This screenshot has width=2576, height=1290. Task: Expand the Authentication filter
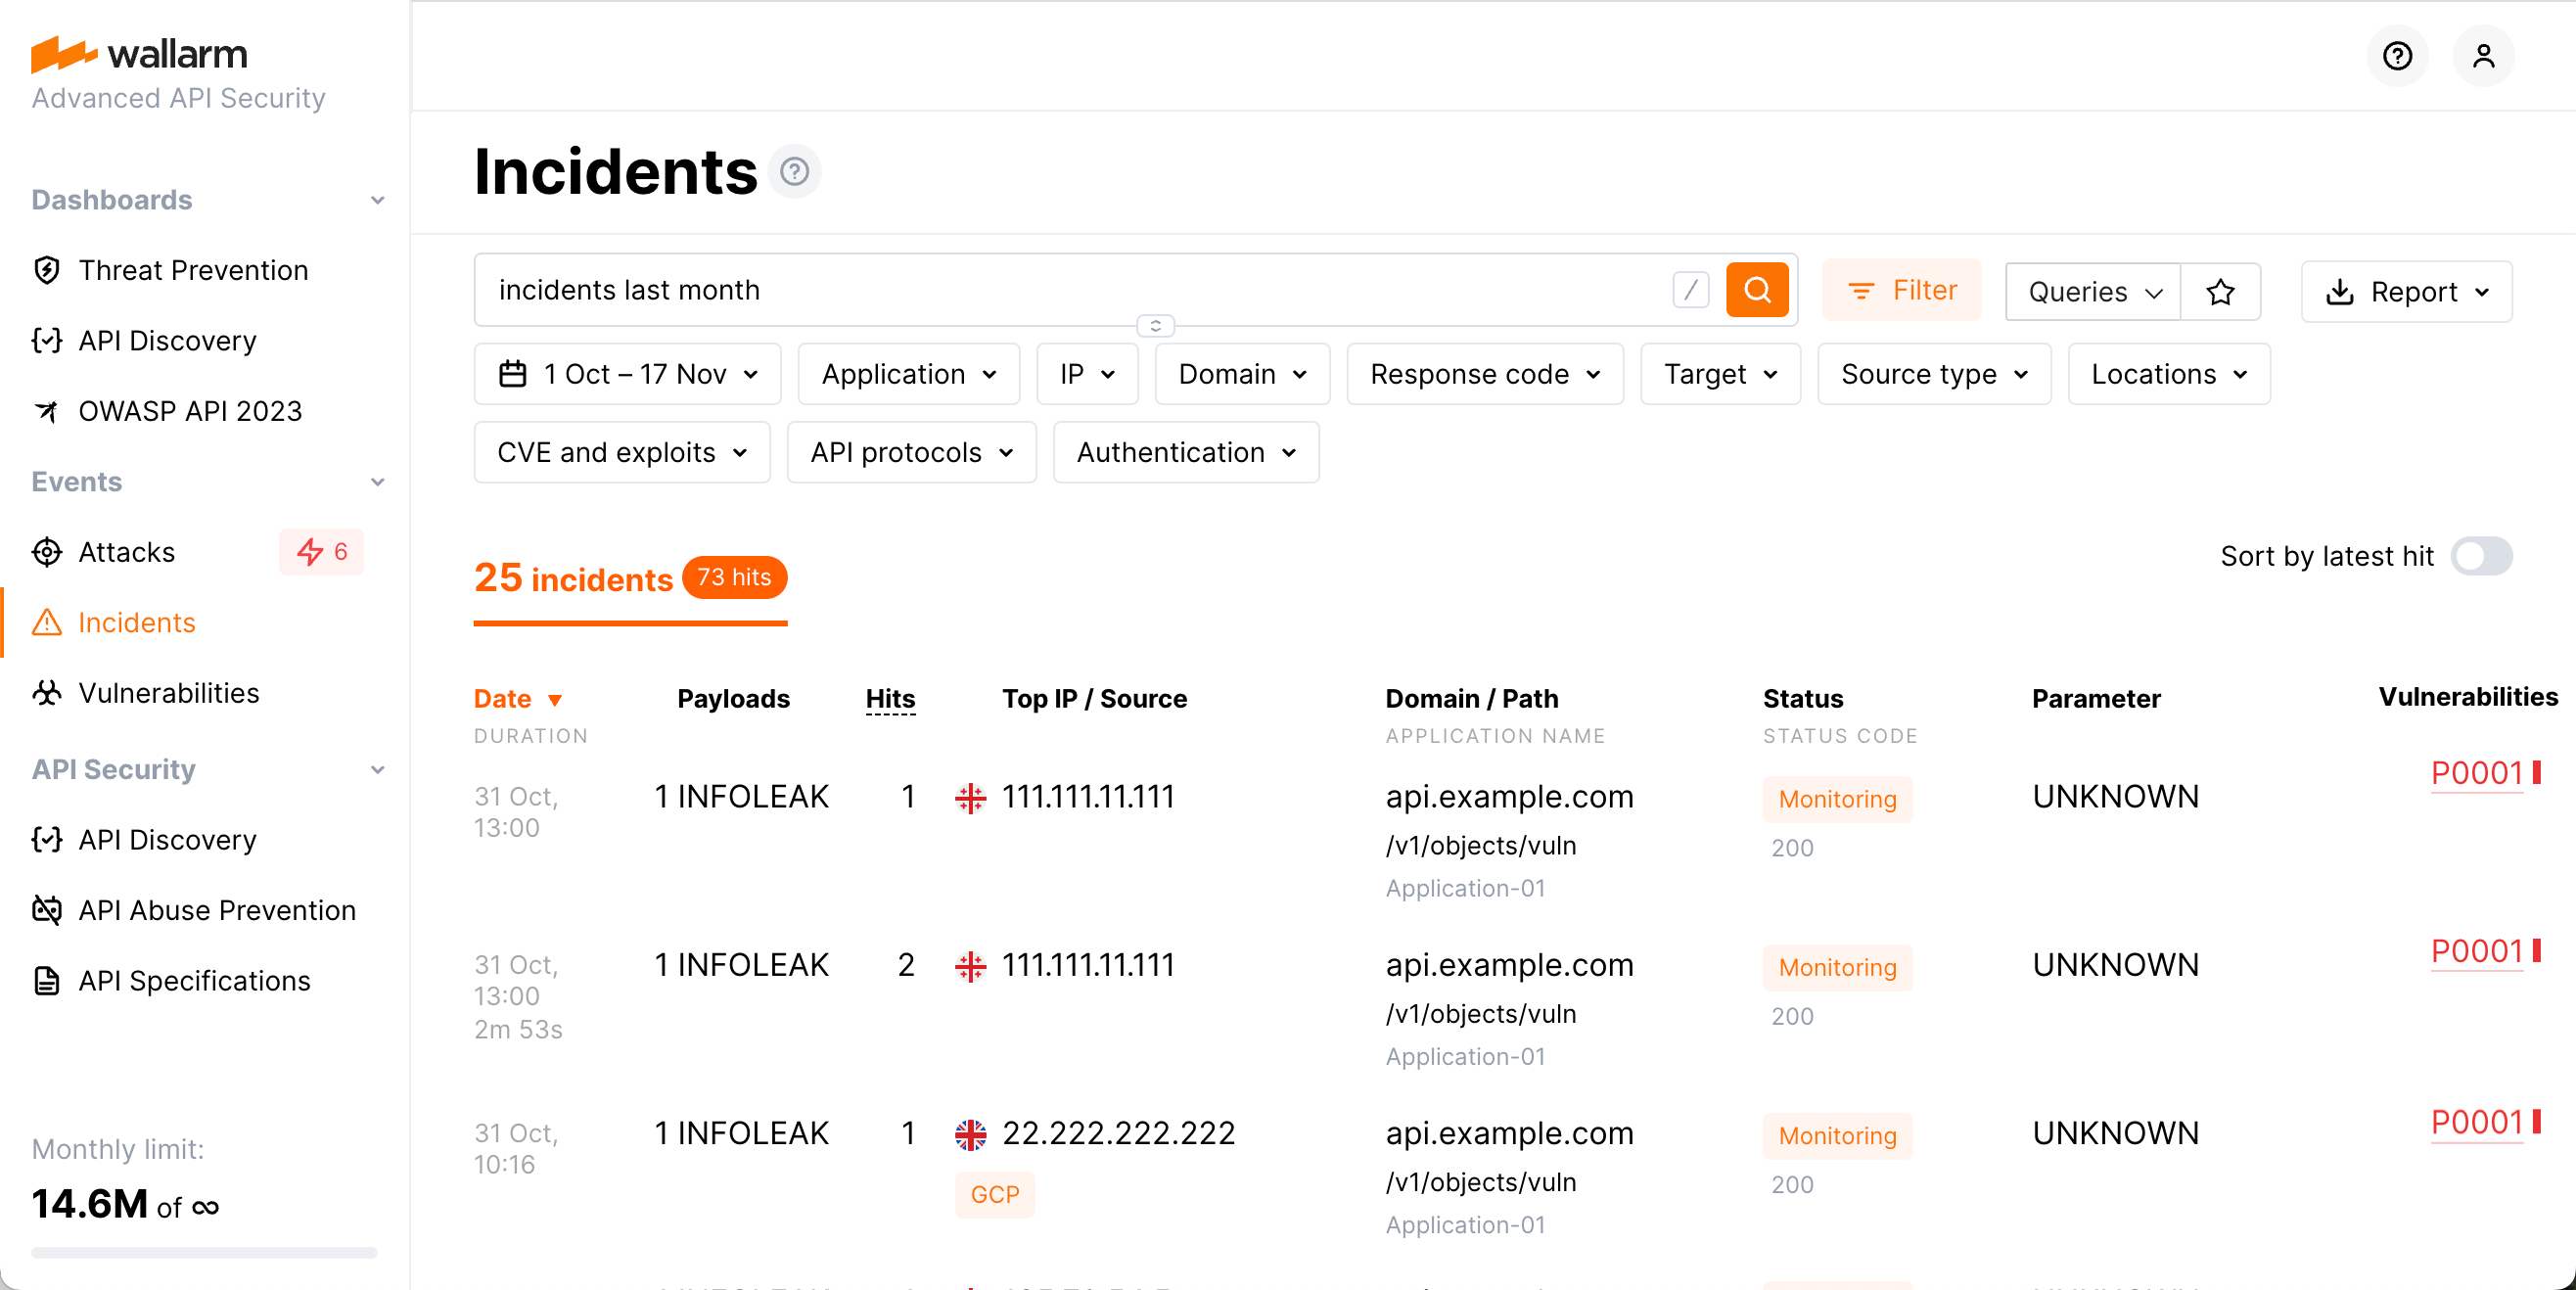tap(1185, 452)
